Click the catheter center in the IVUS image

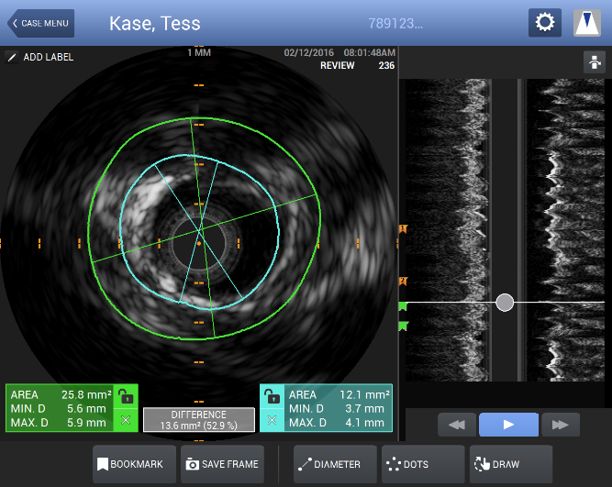pyautogui.click(x=199, y=244)
